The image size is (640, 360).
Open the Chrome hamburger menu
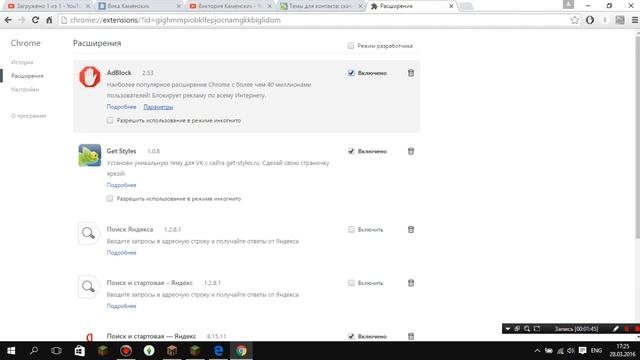635,20
